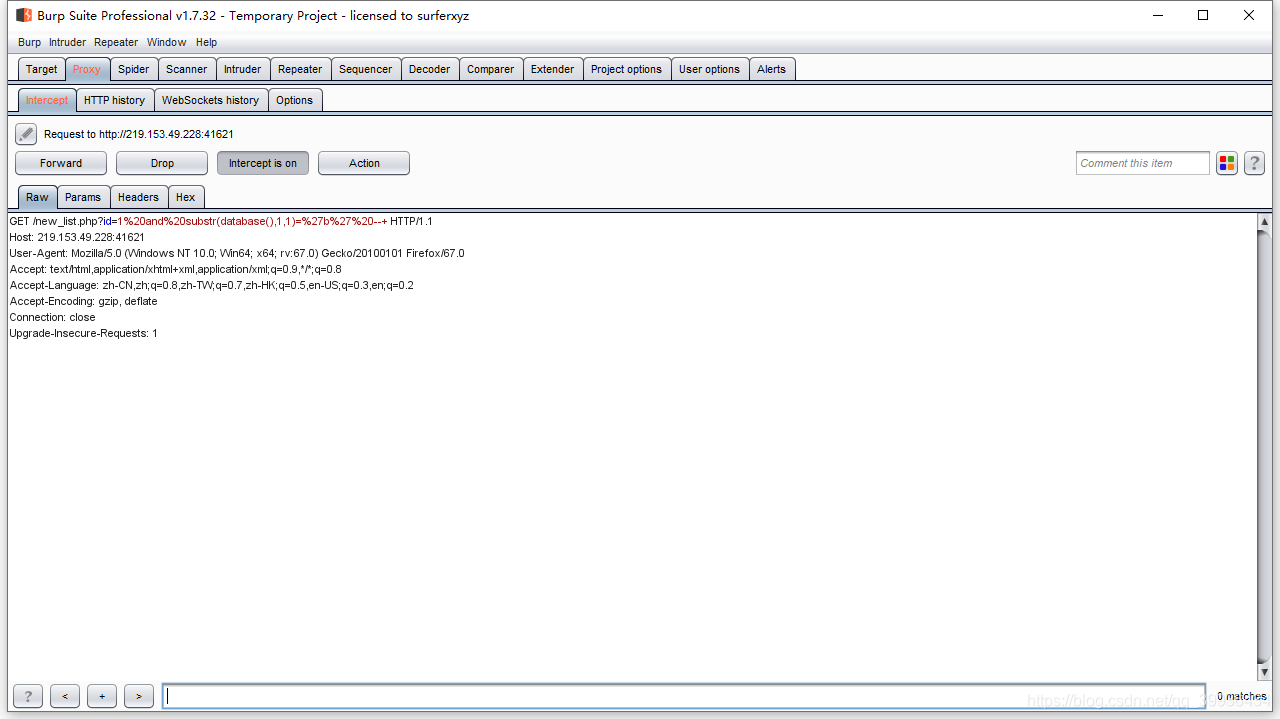Screen dimensions: 1280x719
Task: Click the Accept-Encoding: gzip, deflate line
Action: [84, 301]
